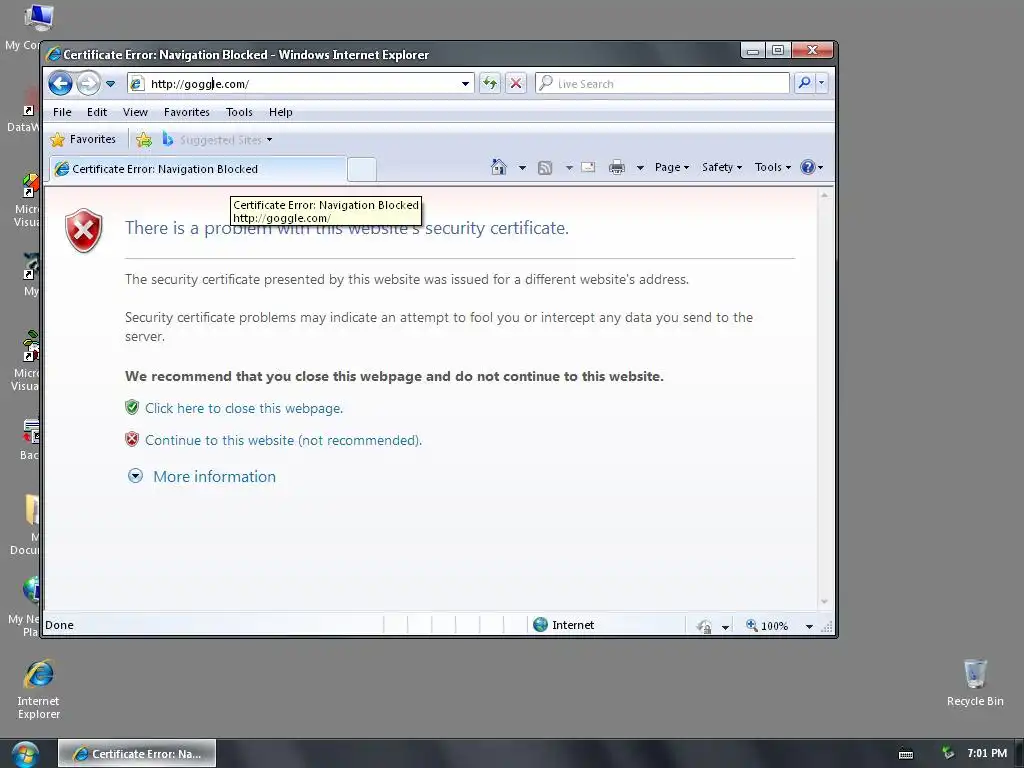Screen dimensions: 1024x768
Task: Click the Home page icon
Action: click(x=498, y=167)
